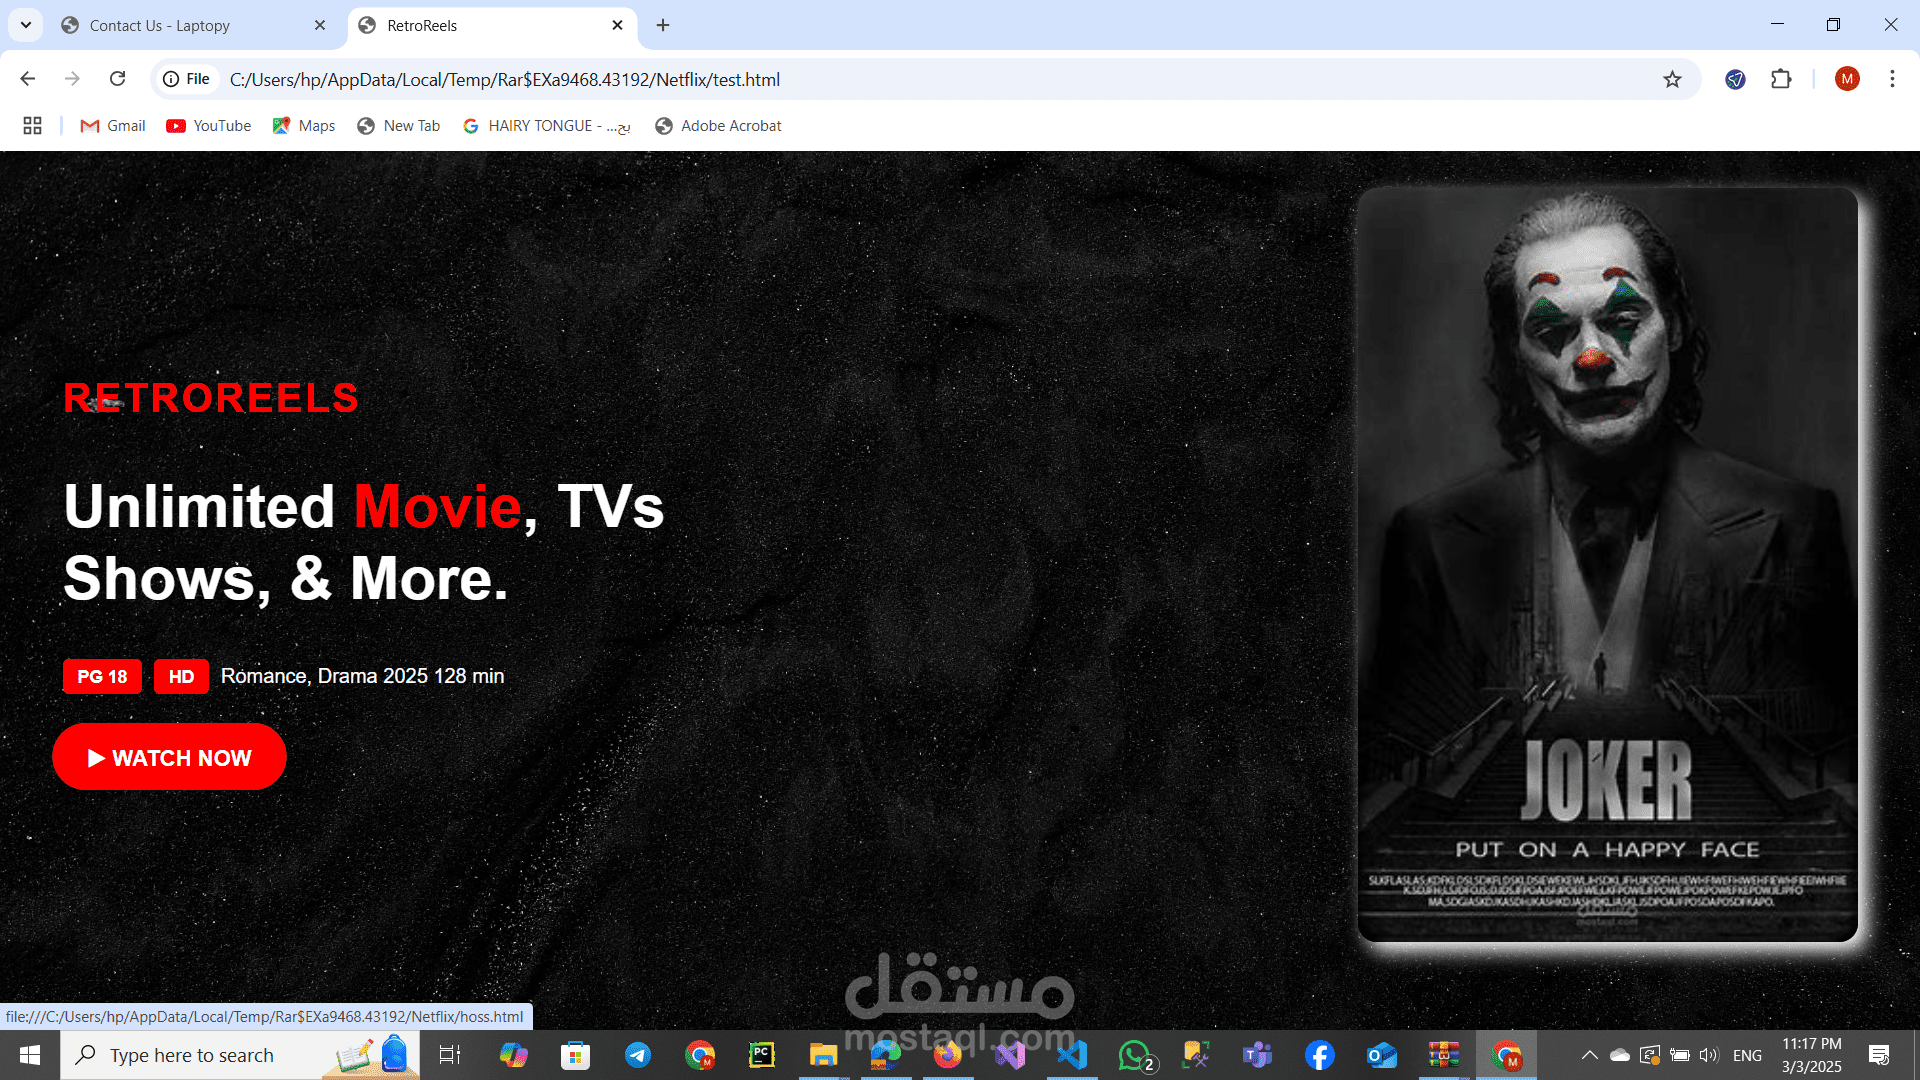This screenshot has width=1920, height=1080.
Task: Go back to previous page
Action: coord(28,79)
